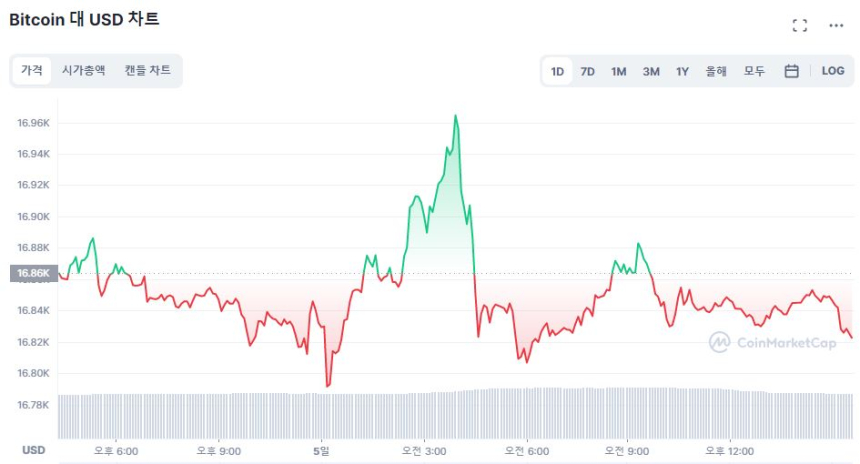Switch to the 시가총액 tab
This screenshot has height=464, width=860.
pyautogui.click(x=83, y=70)
